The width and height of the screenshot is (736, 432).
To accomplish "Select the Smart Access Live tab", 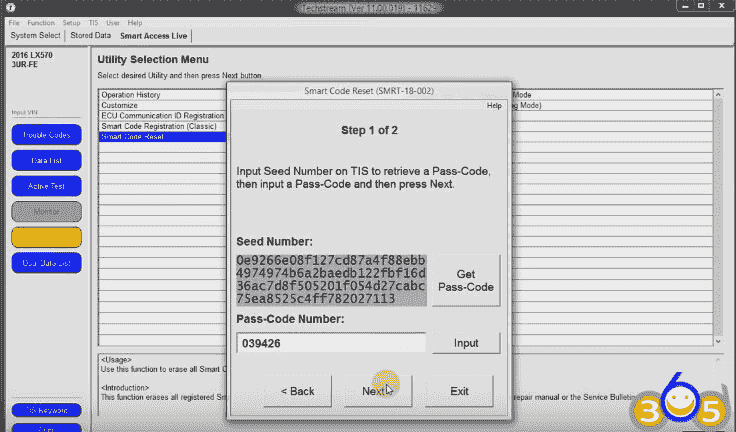I will pyautogui.click(x=154, y=35).
